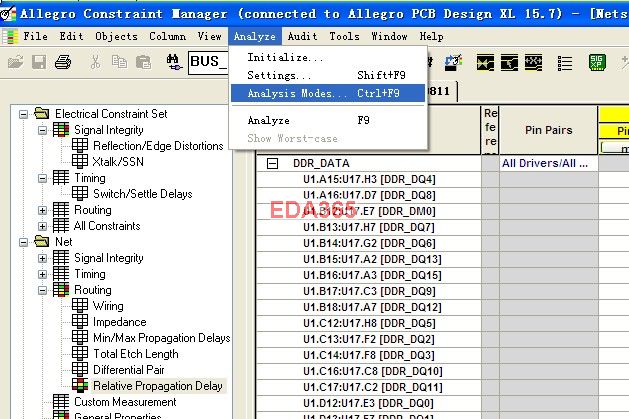
Task: Collapse the DDR_DATA group row
Action: [x=272, y=163]
